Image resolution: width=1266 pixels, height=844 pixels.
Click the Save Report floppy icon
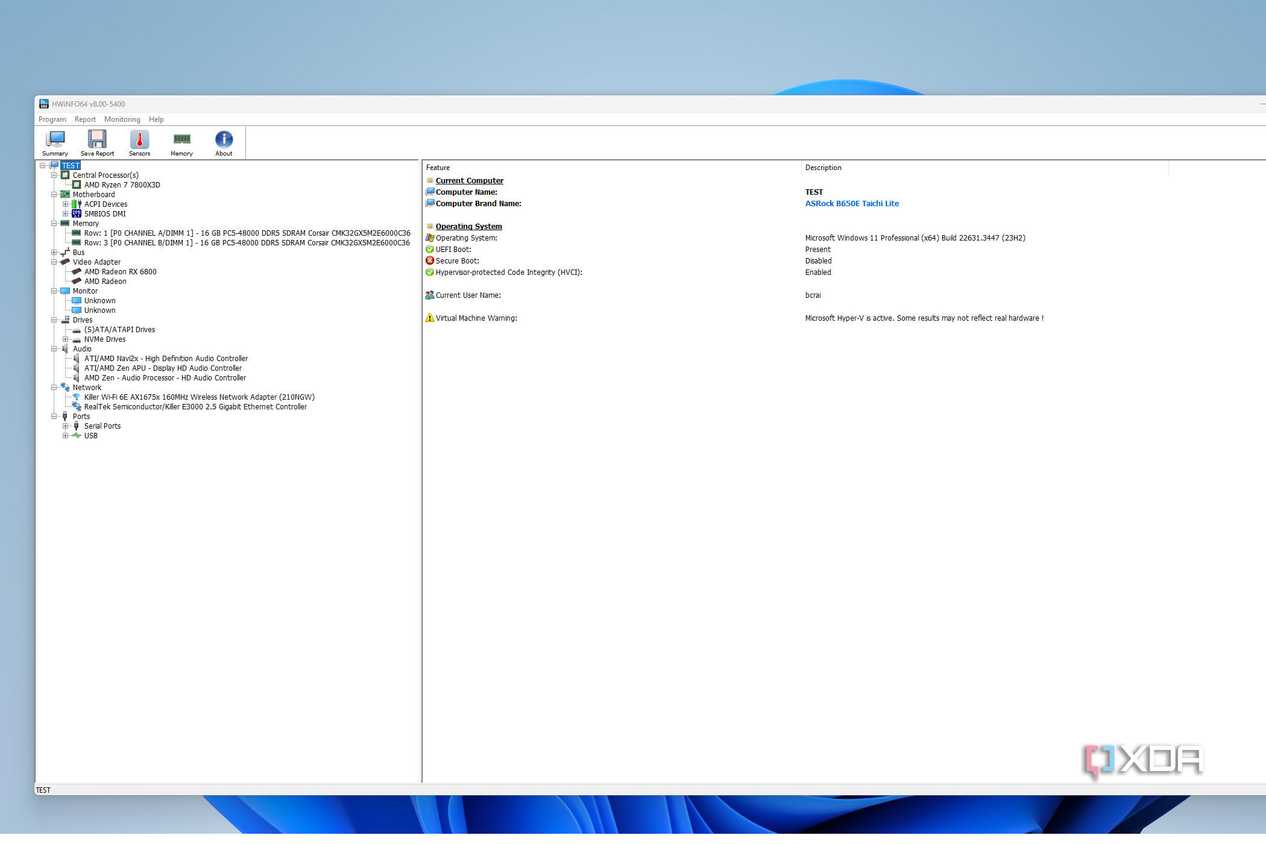(97, 139)
